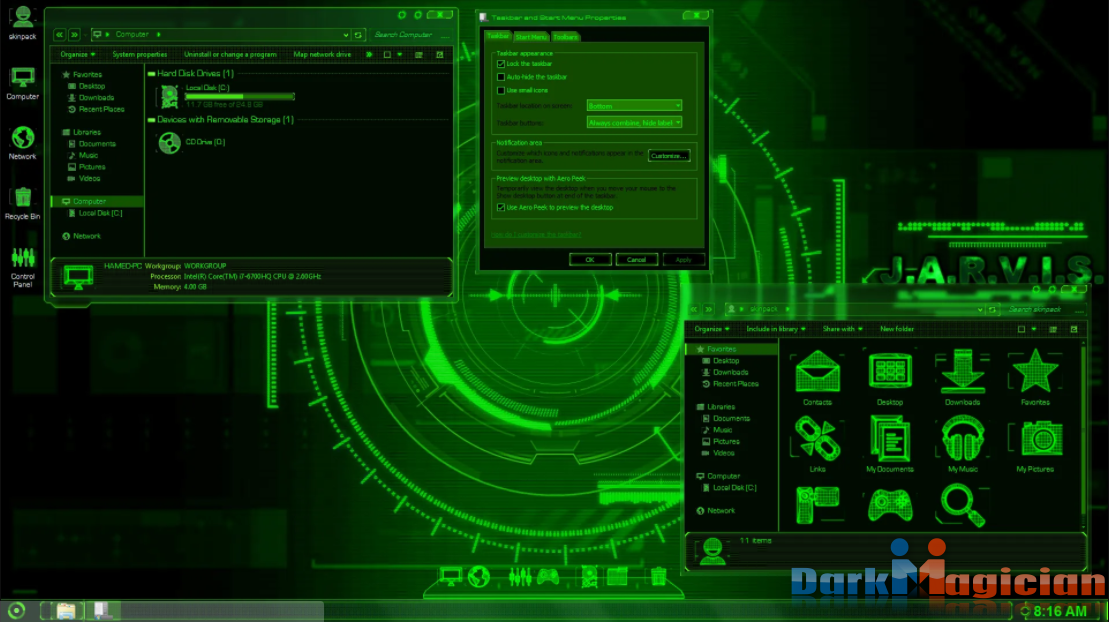Open the Network desktop icon
This screenshot has width=1109, height=622.
[x=23, y=142]
